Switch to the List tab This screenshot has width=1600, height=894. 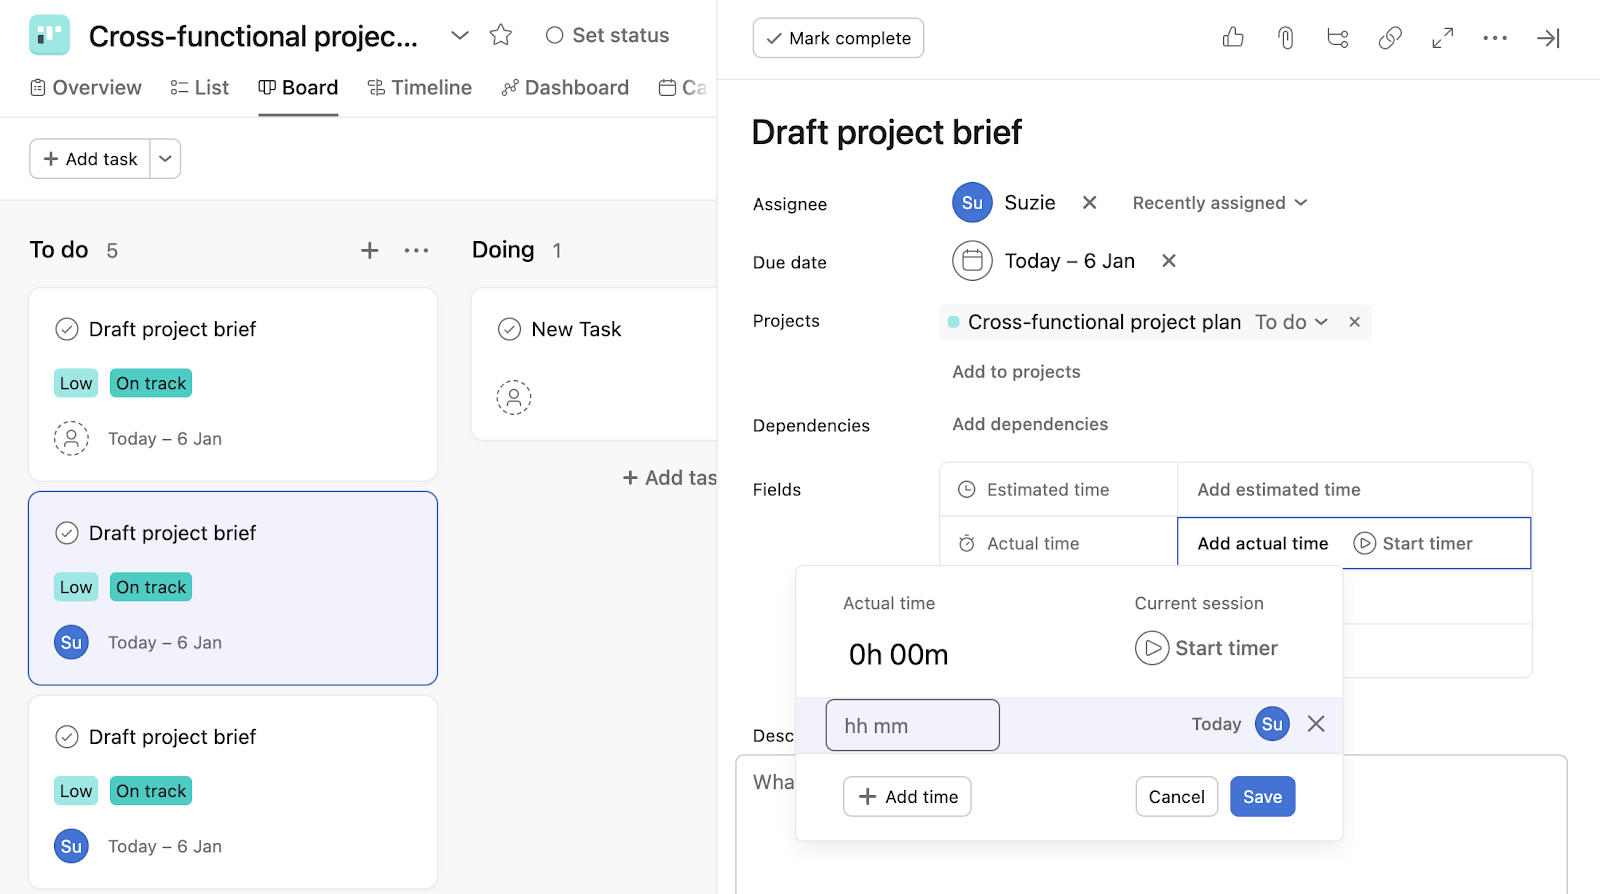pyautogui.click(x=200, y=88)
